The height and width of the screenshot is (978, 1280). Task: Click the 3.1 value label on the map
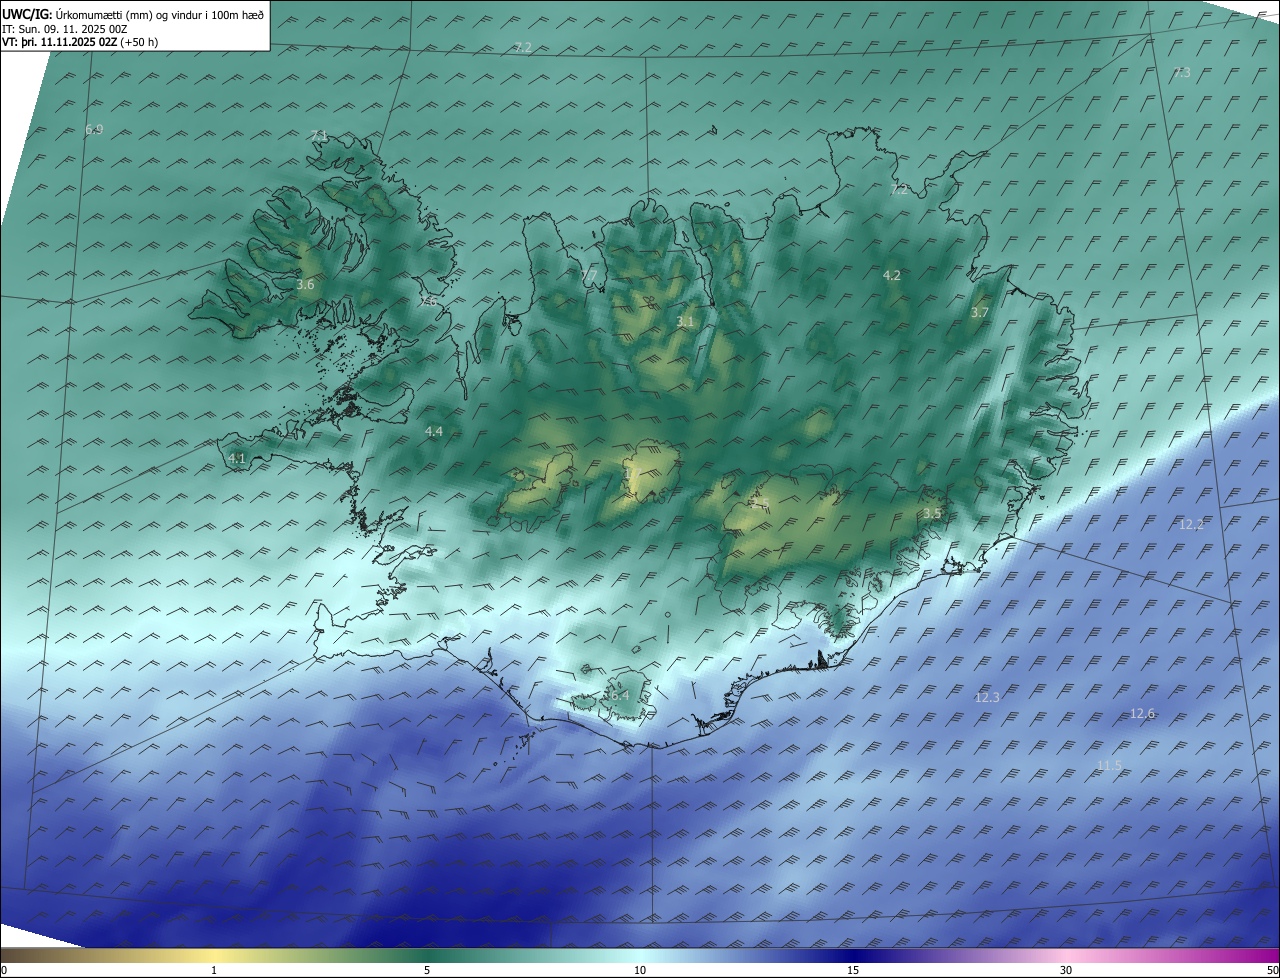[x=685, y=321]
